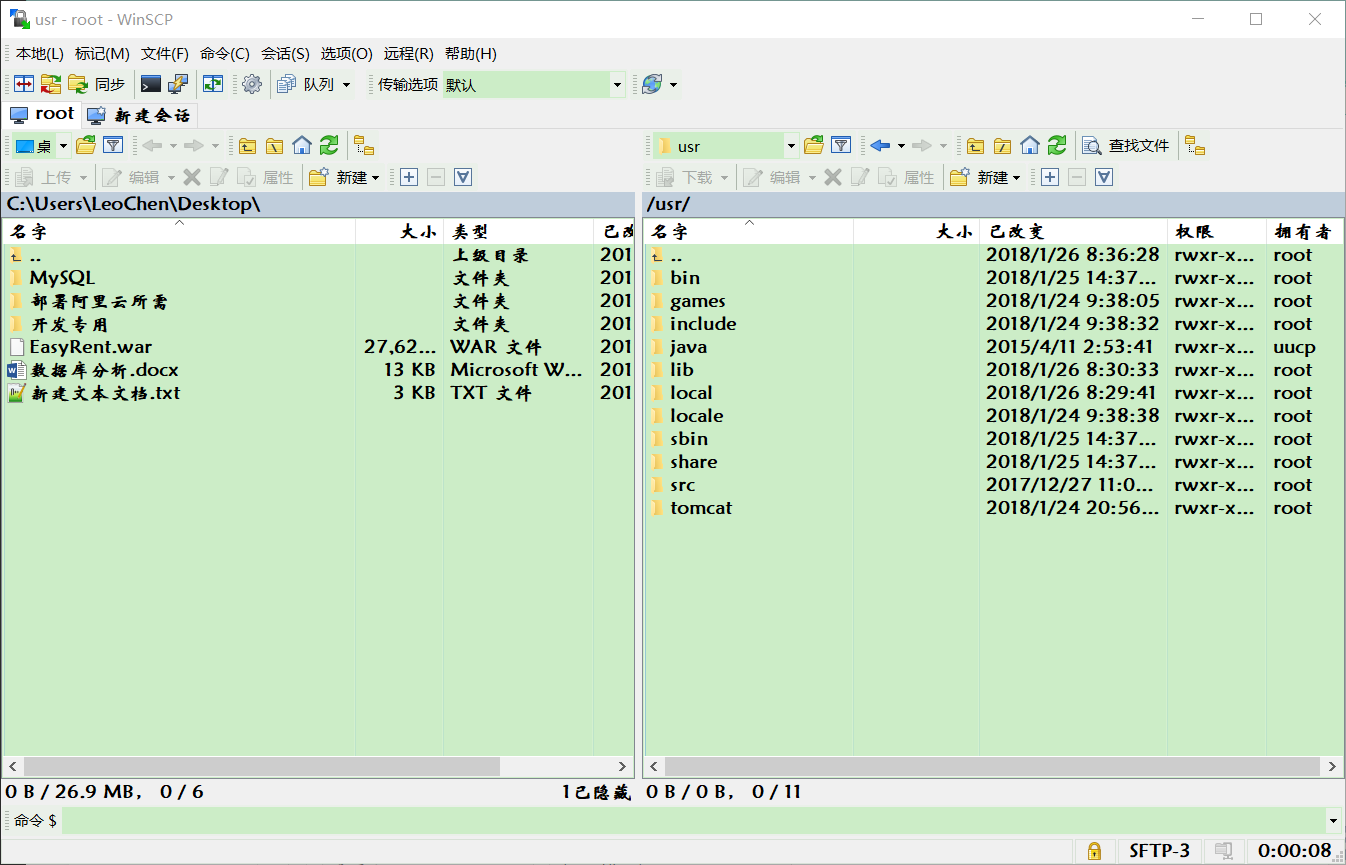Click remote panel 新建 new button
The width and height of the screenshot is (1346, 865).
coord(986,177)
